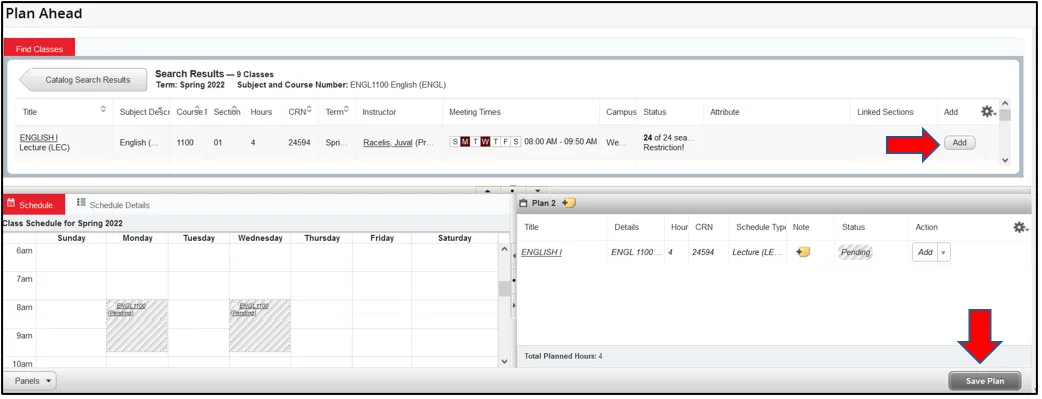
Task: Click the Instructor column header
Action: [x=379, y=112]
